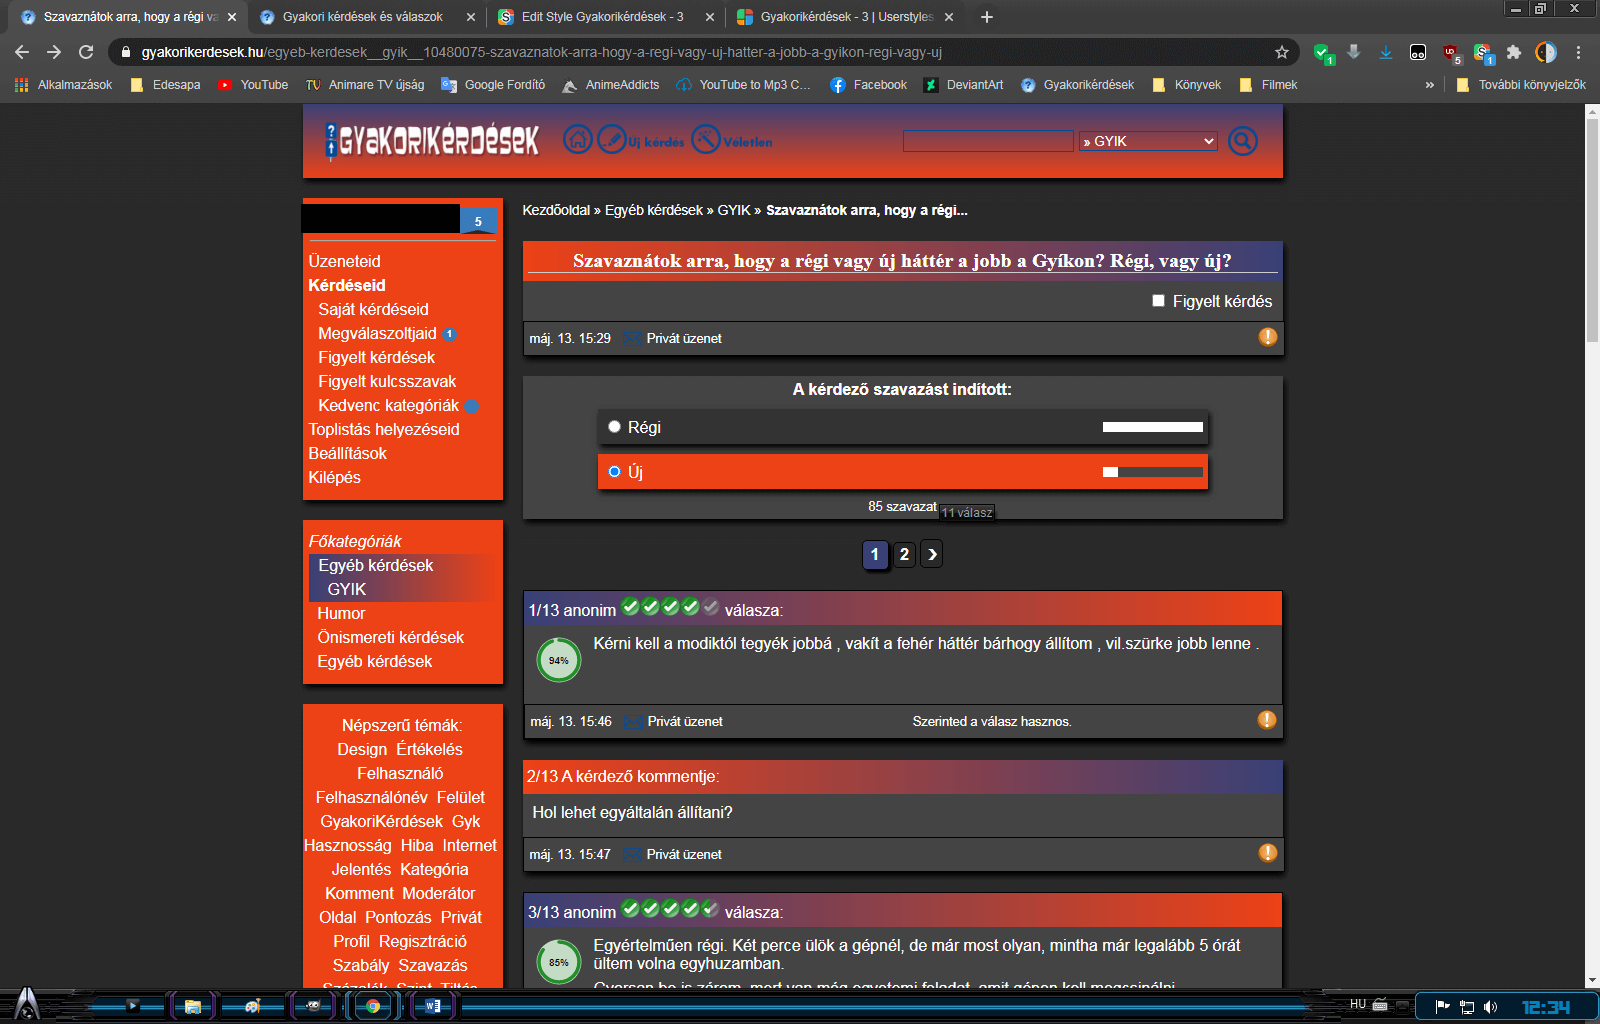This screenshot has height=1024, width=1600.
Task: Open the Paint taskbar icon
Action: tap(252, 1006)
